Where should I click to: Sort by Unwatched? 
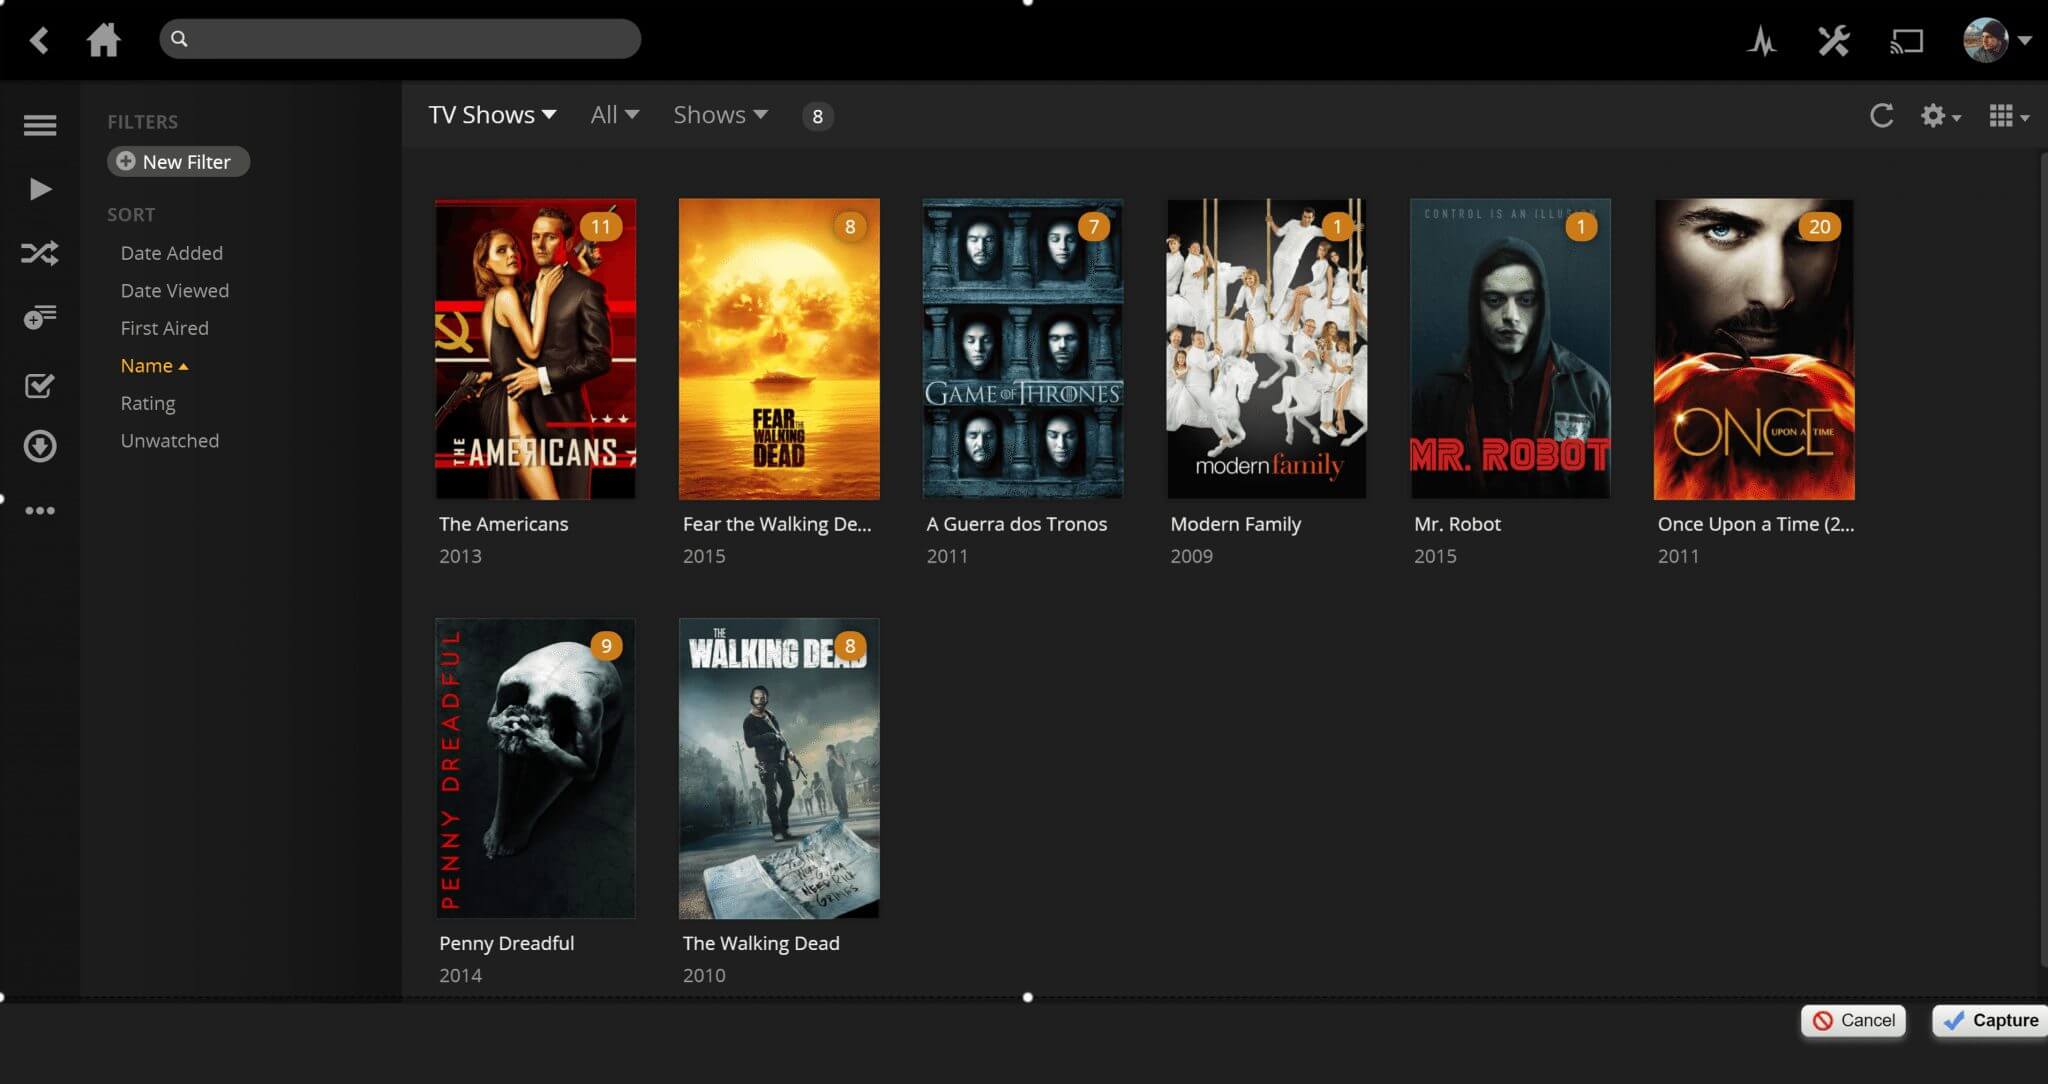point(169,441)
